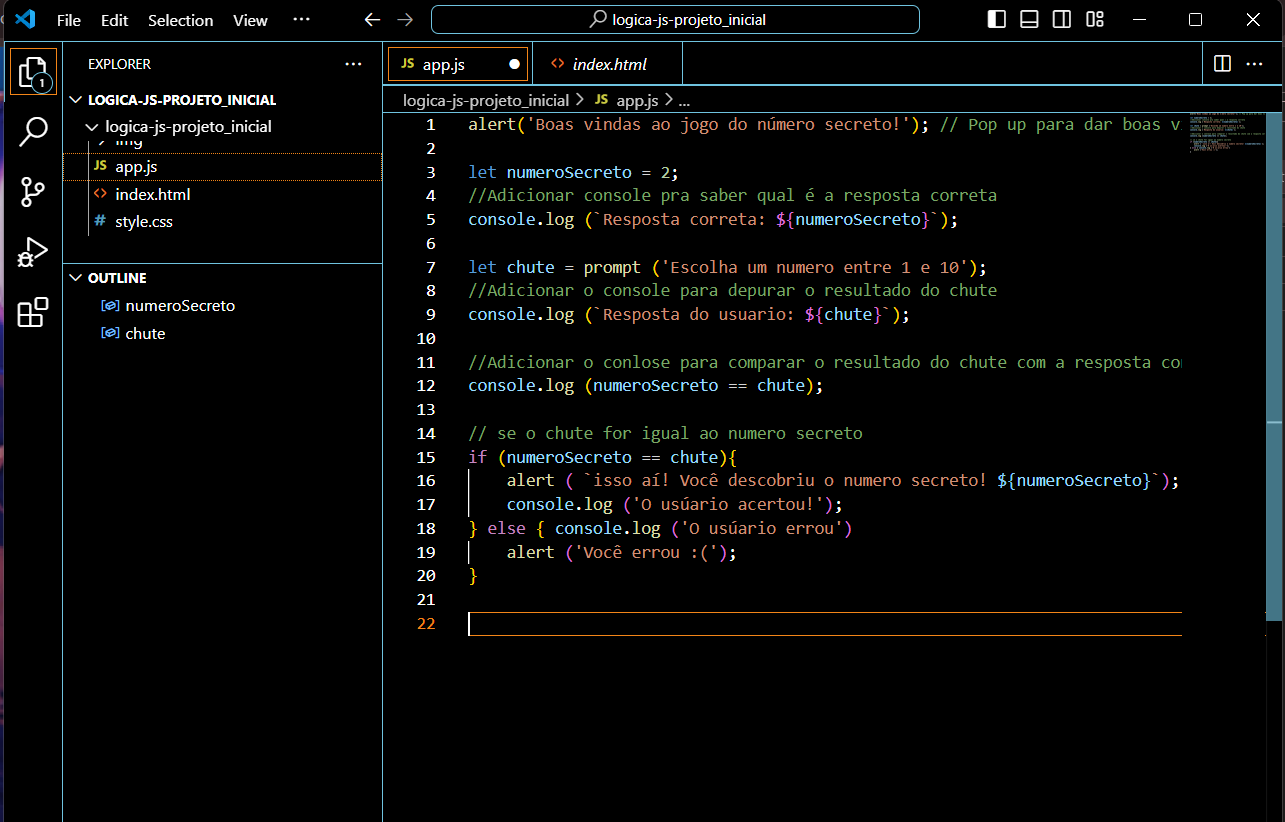The height and width of the screenshot is (822, 1285).
Task: Open the Selection menu
Action: click(x=180, y=20)
